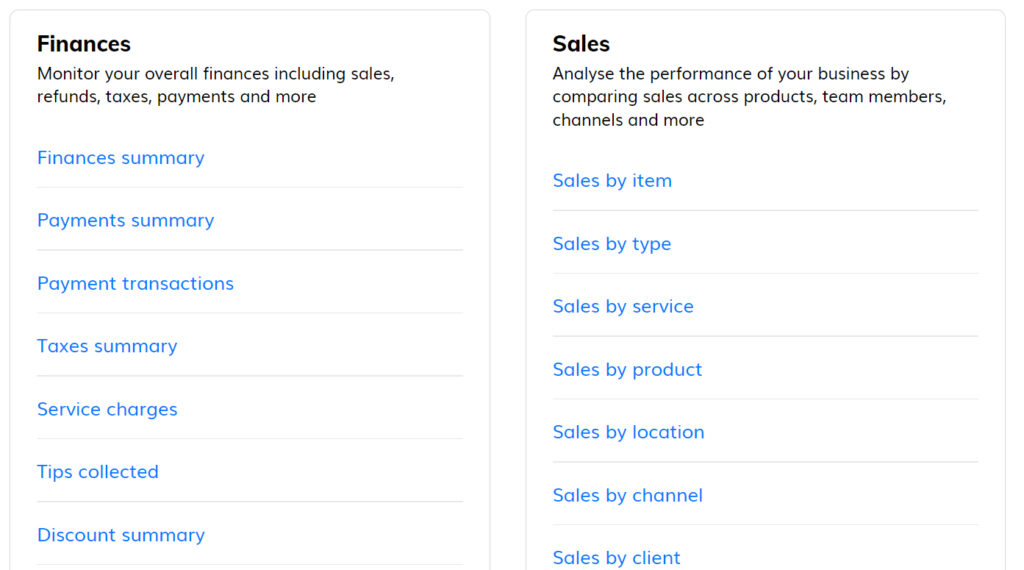The image size is (1024, 570).
Task: Click the Sales by channel link
Action: (627, 496)
